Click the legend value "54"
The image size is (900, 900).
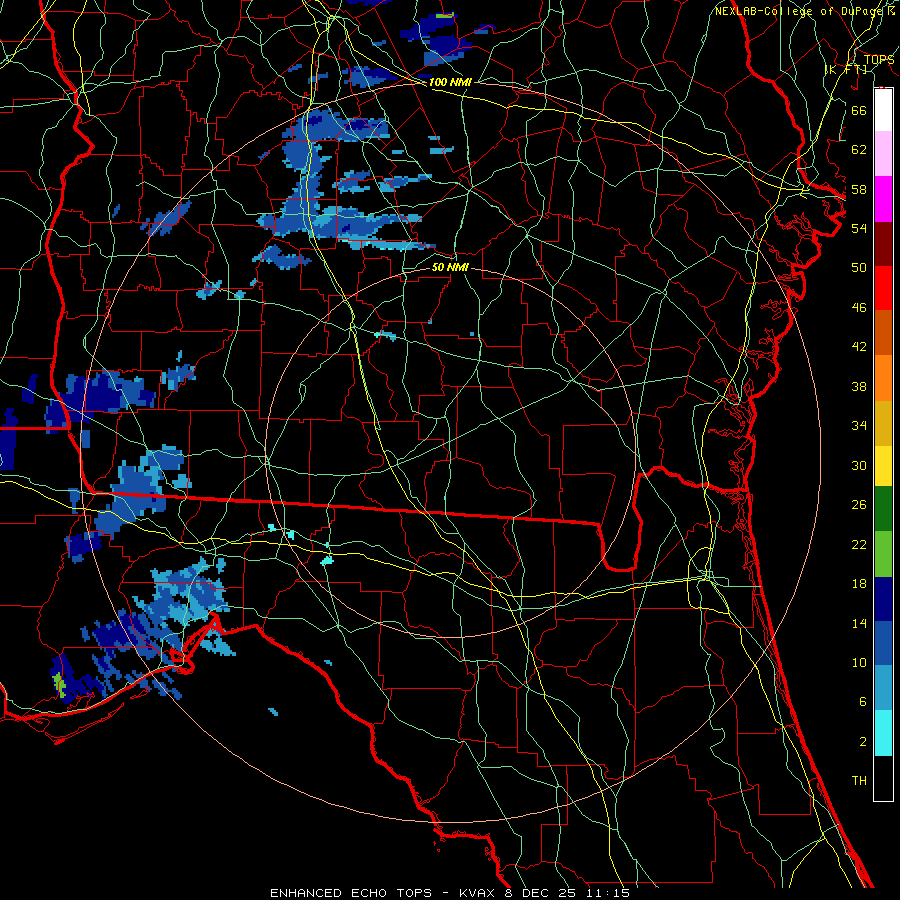point(859,228)
